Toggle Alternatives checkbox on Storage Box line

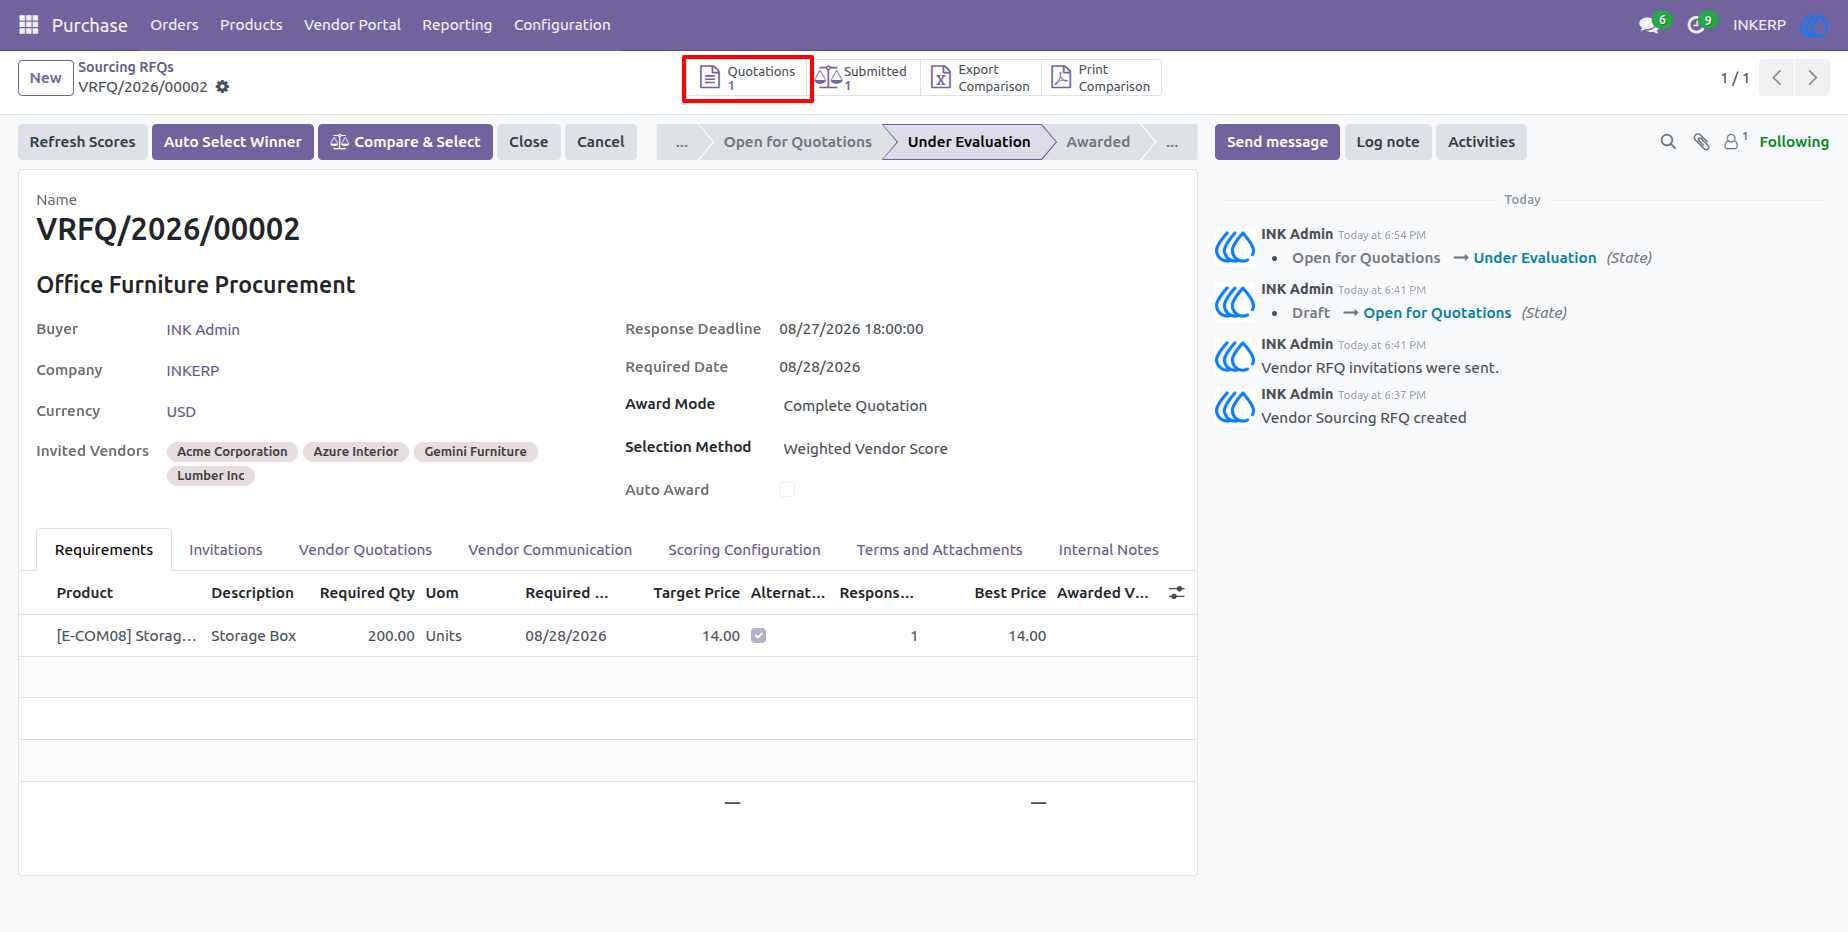[759, 636]
